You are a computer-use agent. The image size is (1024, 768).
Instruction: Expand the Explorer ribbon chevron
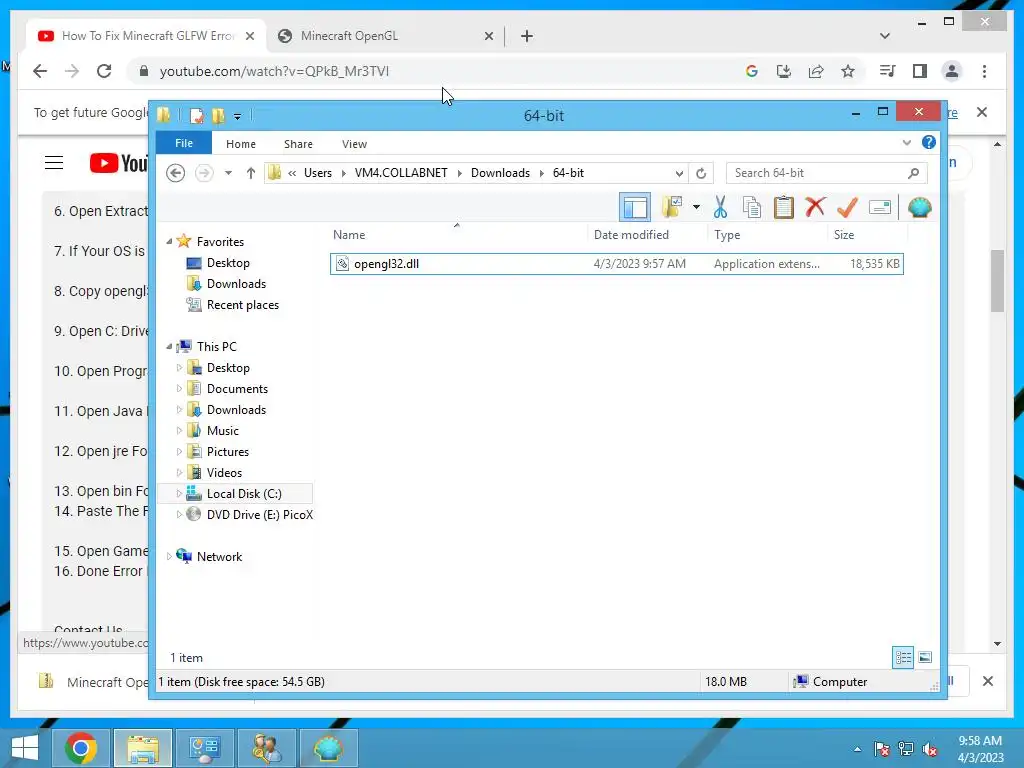click(x=906, y=142)
